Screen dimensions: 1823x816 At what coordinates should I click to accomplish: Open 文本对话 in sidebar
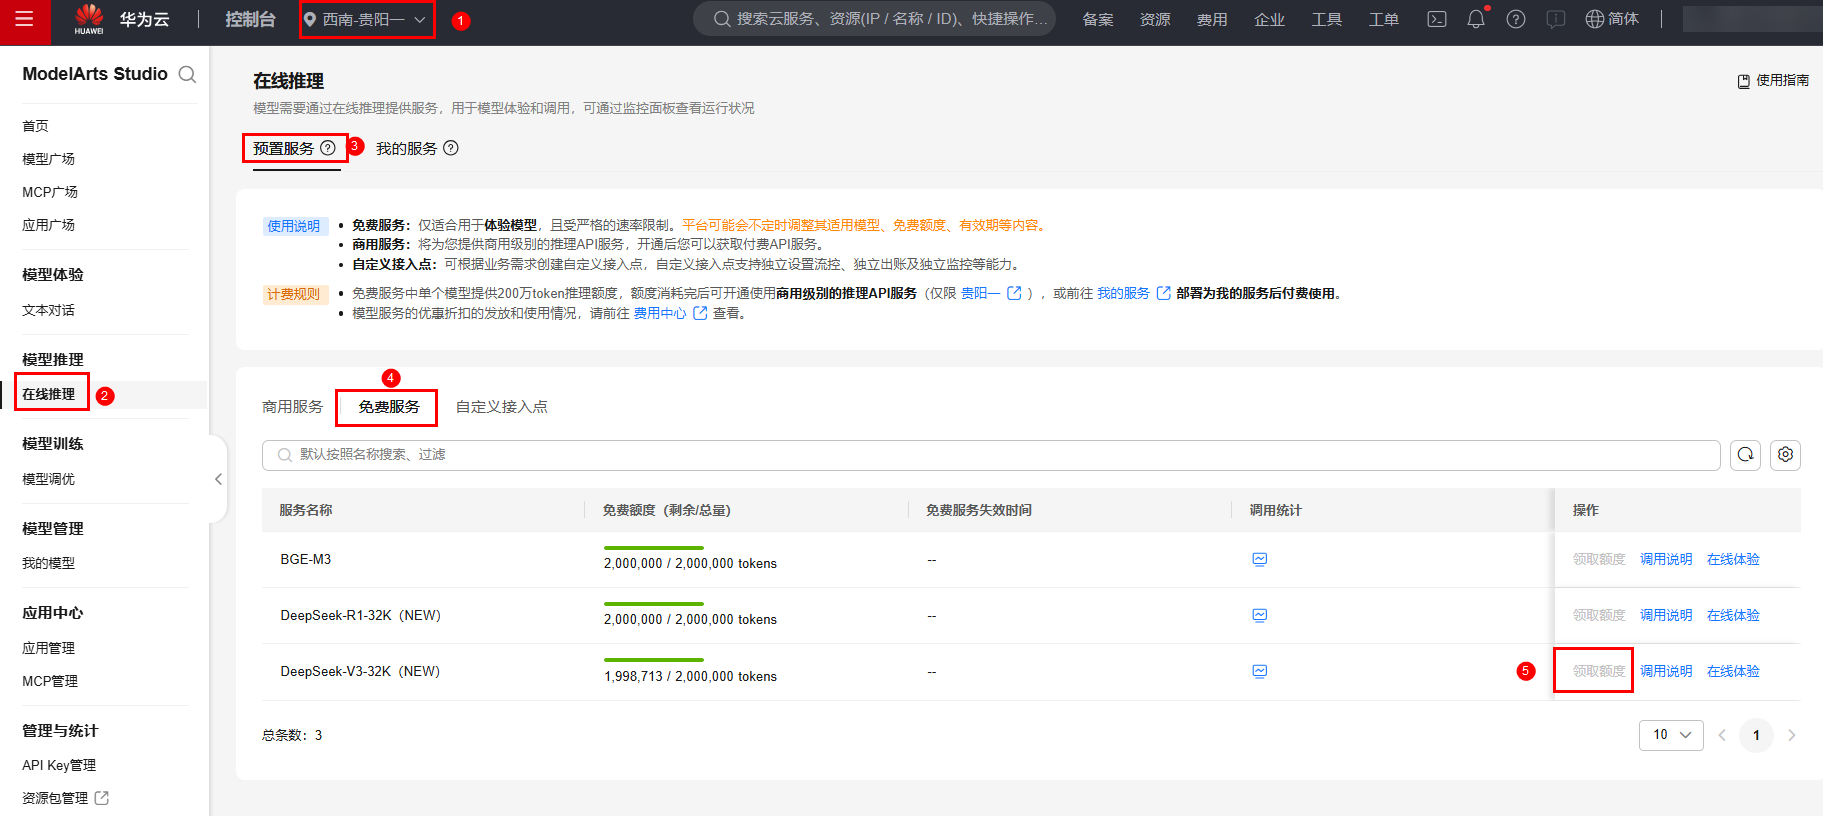point(49,310)
